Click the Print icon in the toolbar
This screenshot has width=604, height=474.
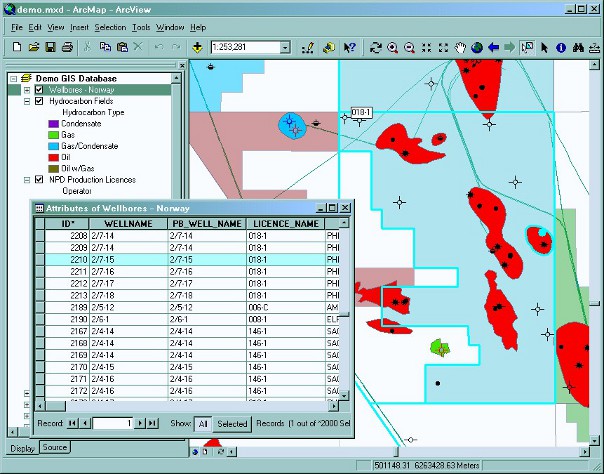(x=65, y=47)
